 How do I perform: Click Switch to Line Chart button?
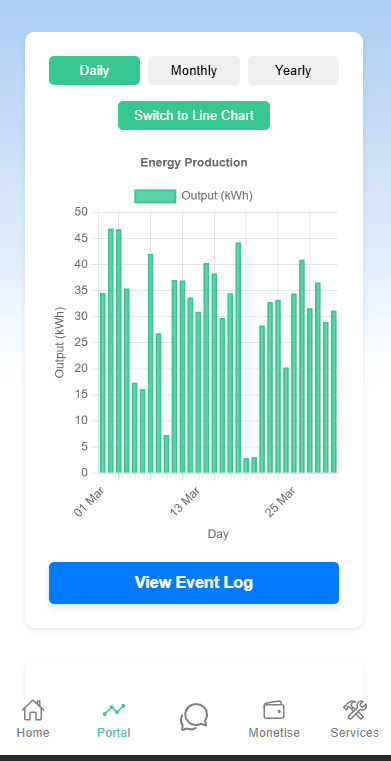click(194, 116)
